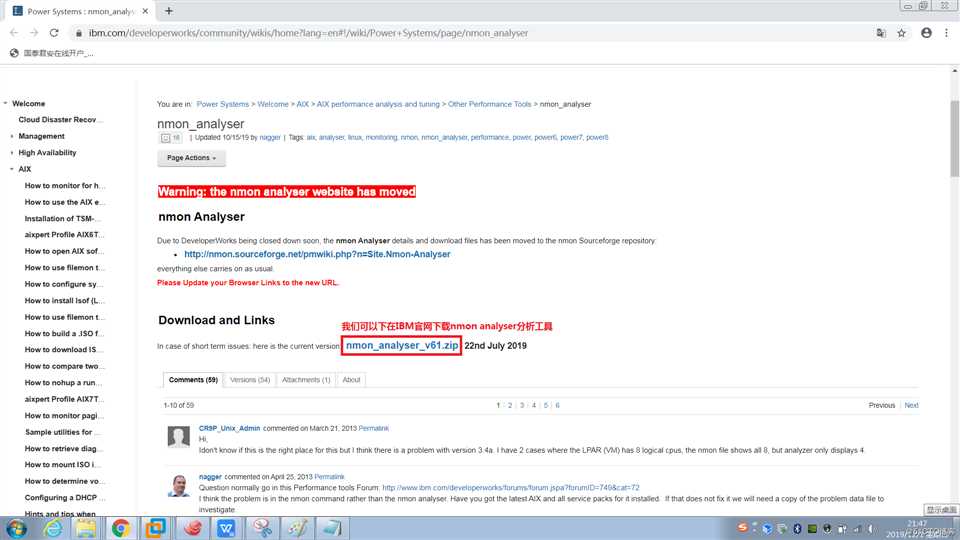
Task: Click the CR9P_Unix_Admin avatar thumbnail
Action: coord(179,437)
